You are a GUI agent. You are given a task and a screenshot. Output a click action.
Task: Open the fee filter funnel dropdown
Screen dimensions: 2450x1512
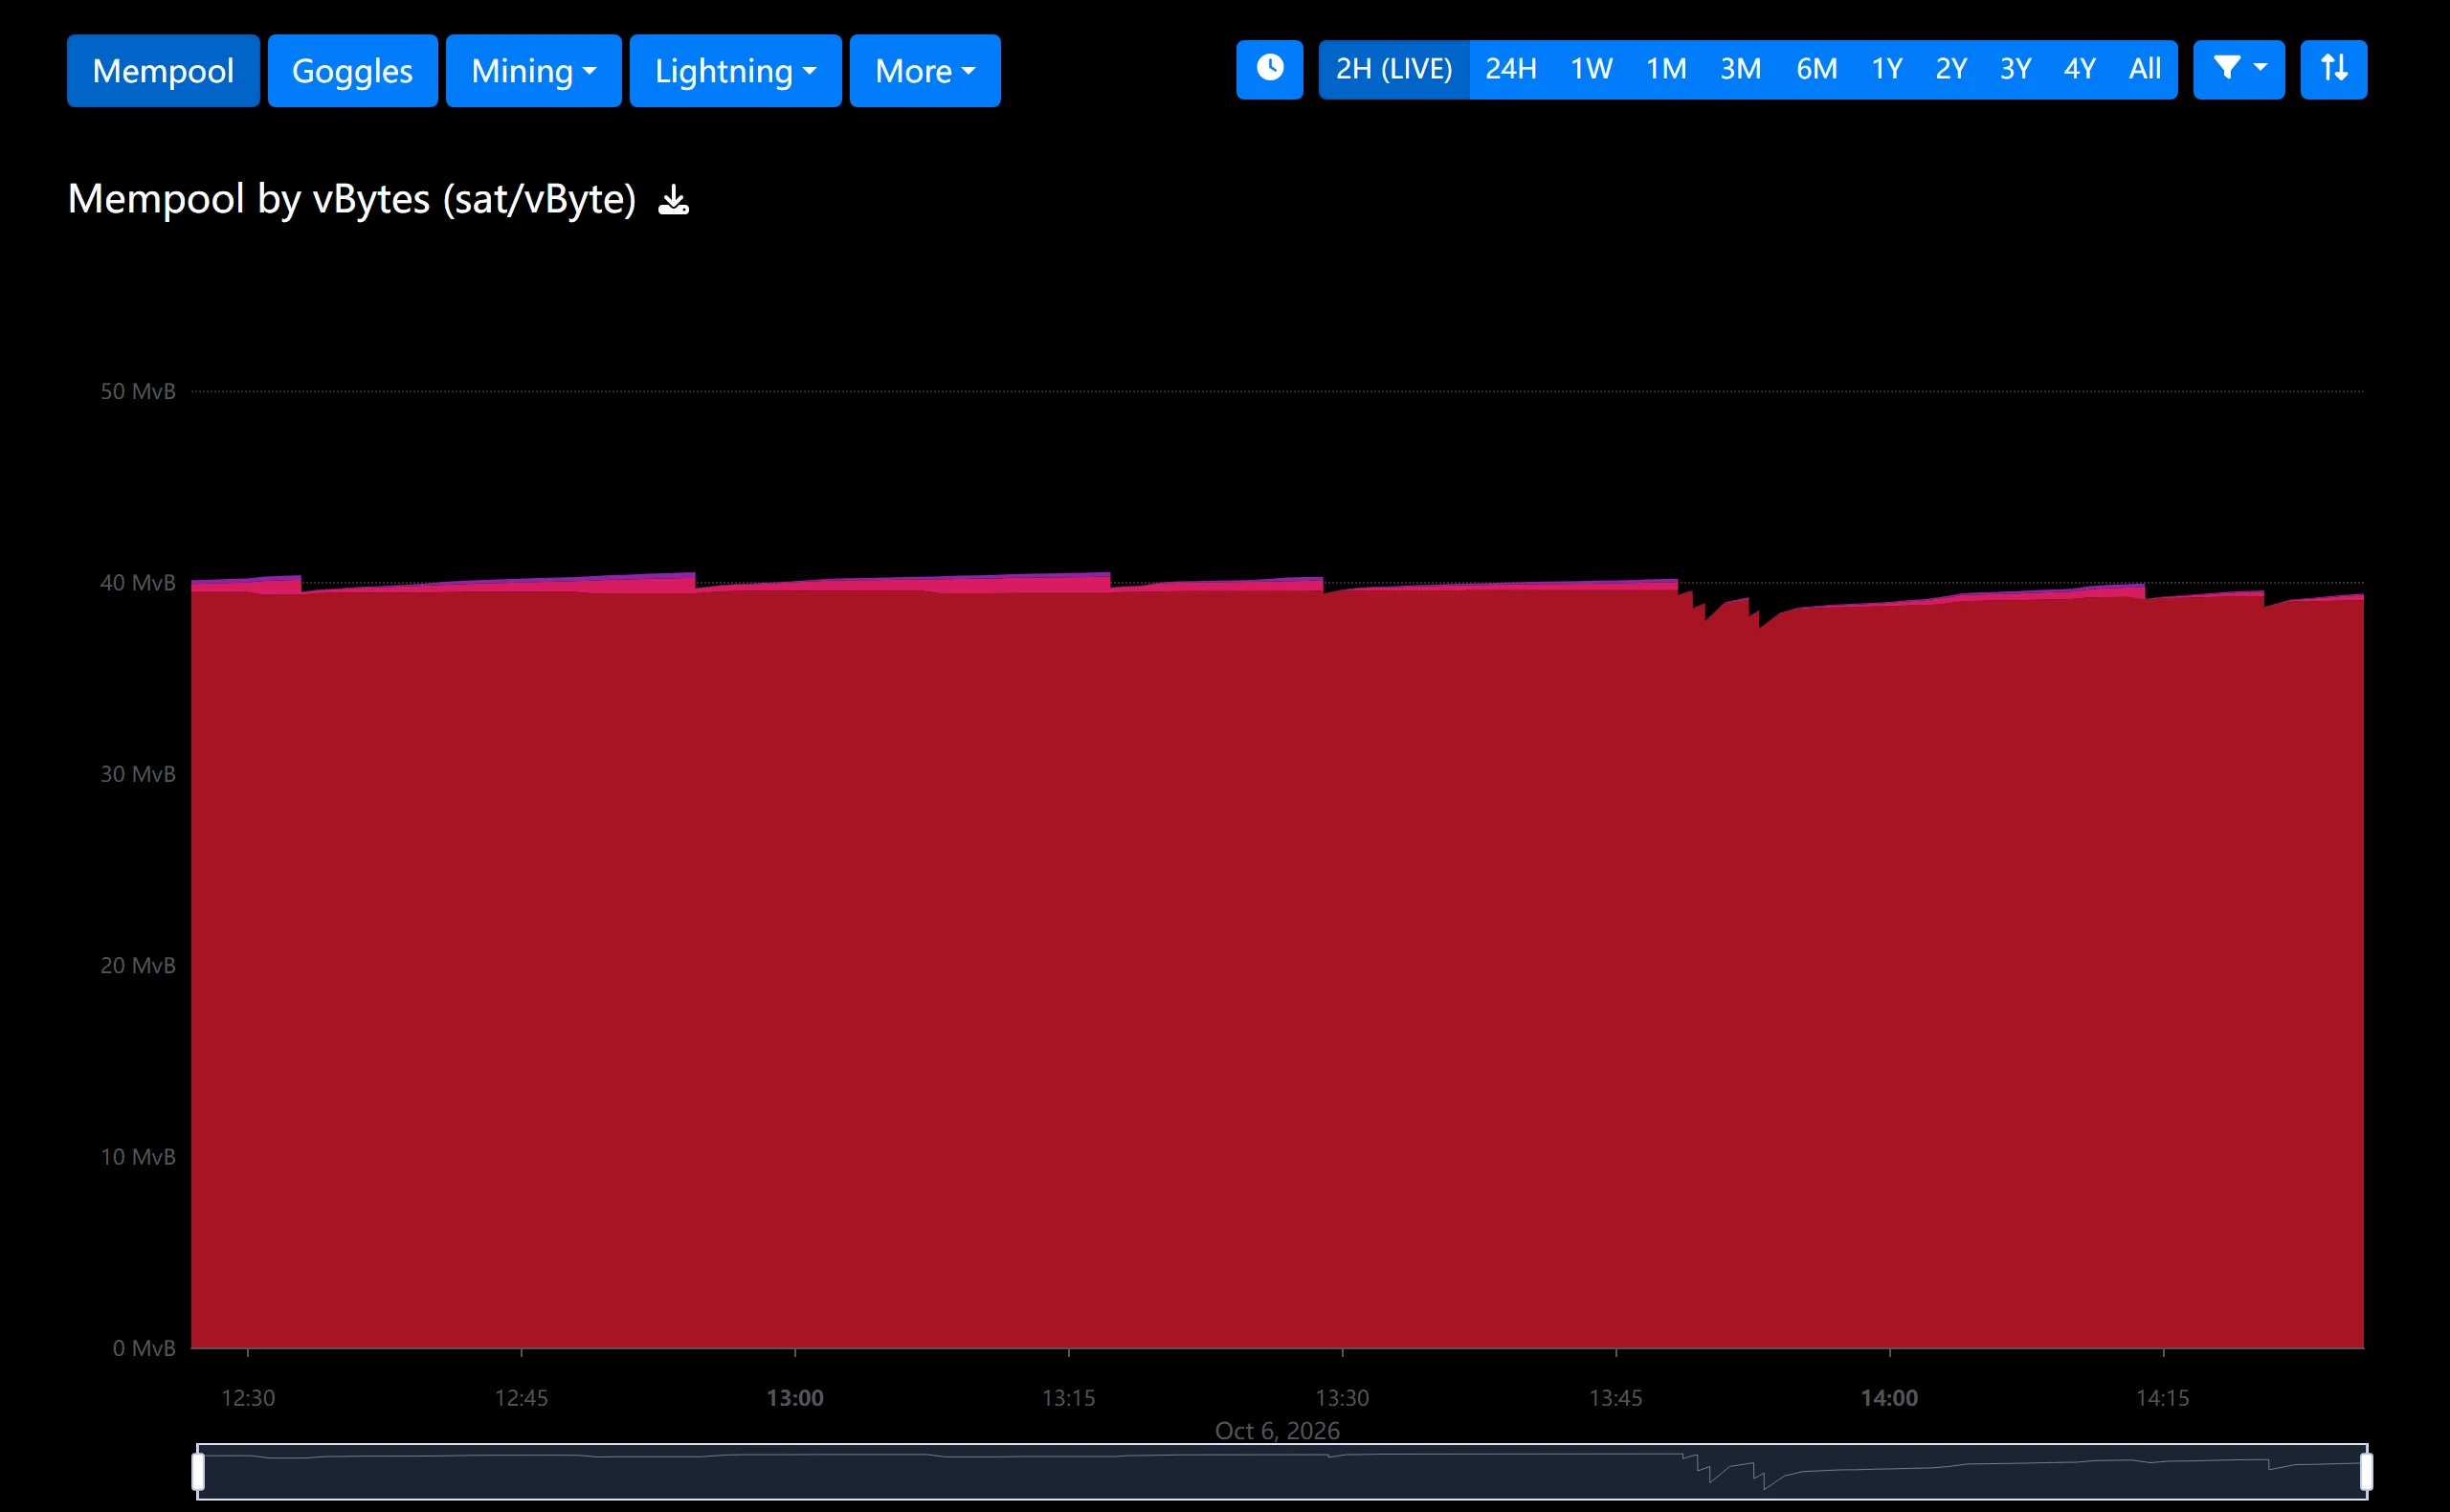[x=2239, y=69]
